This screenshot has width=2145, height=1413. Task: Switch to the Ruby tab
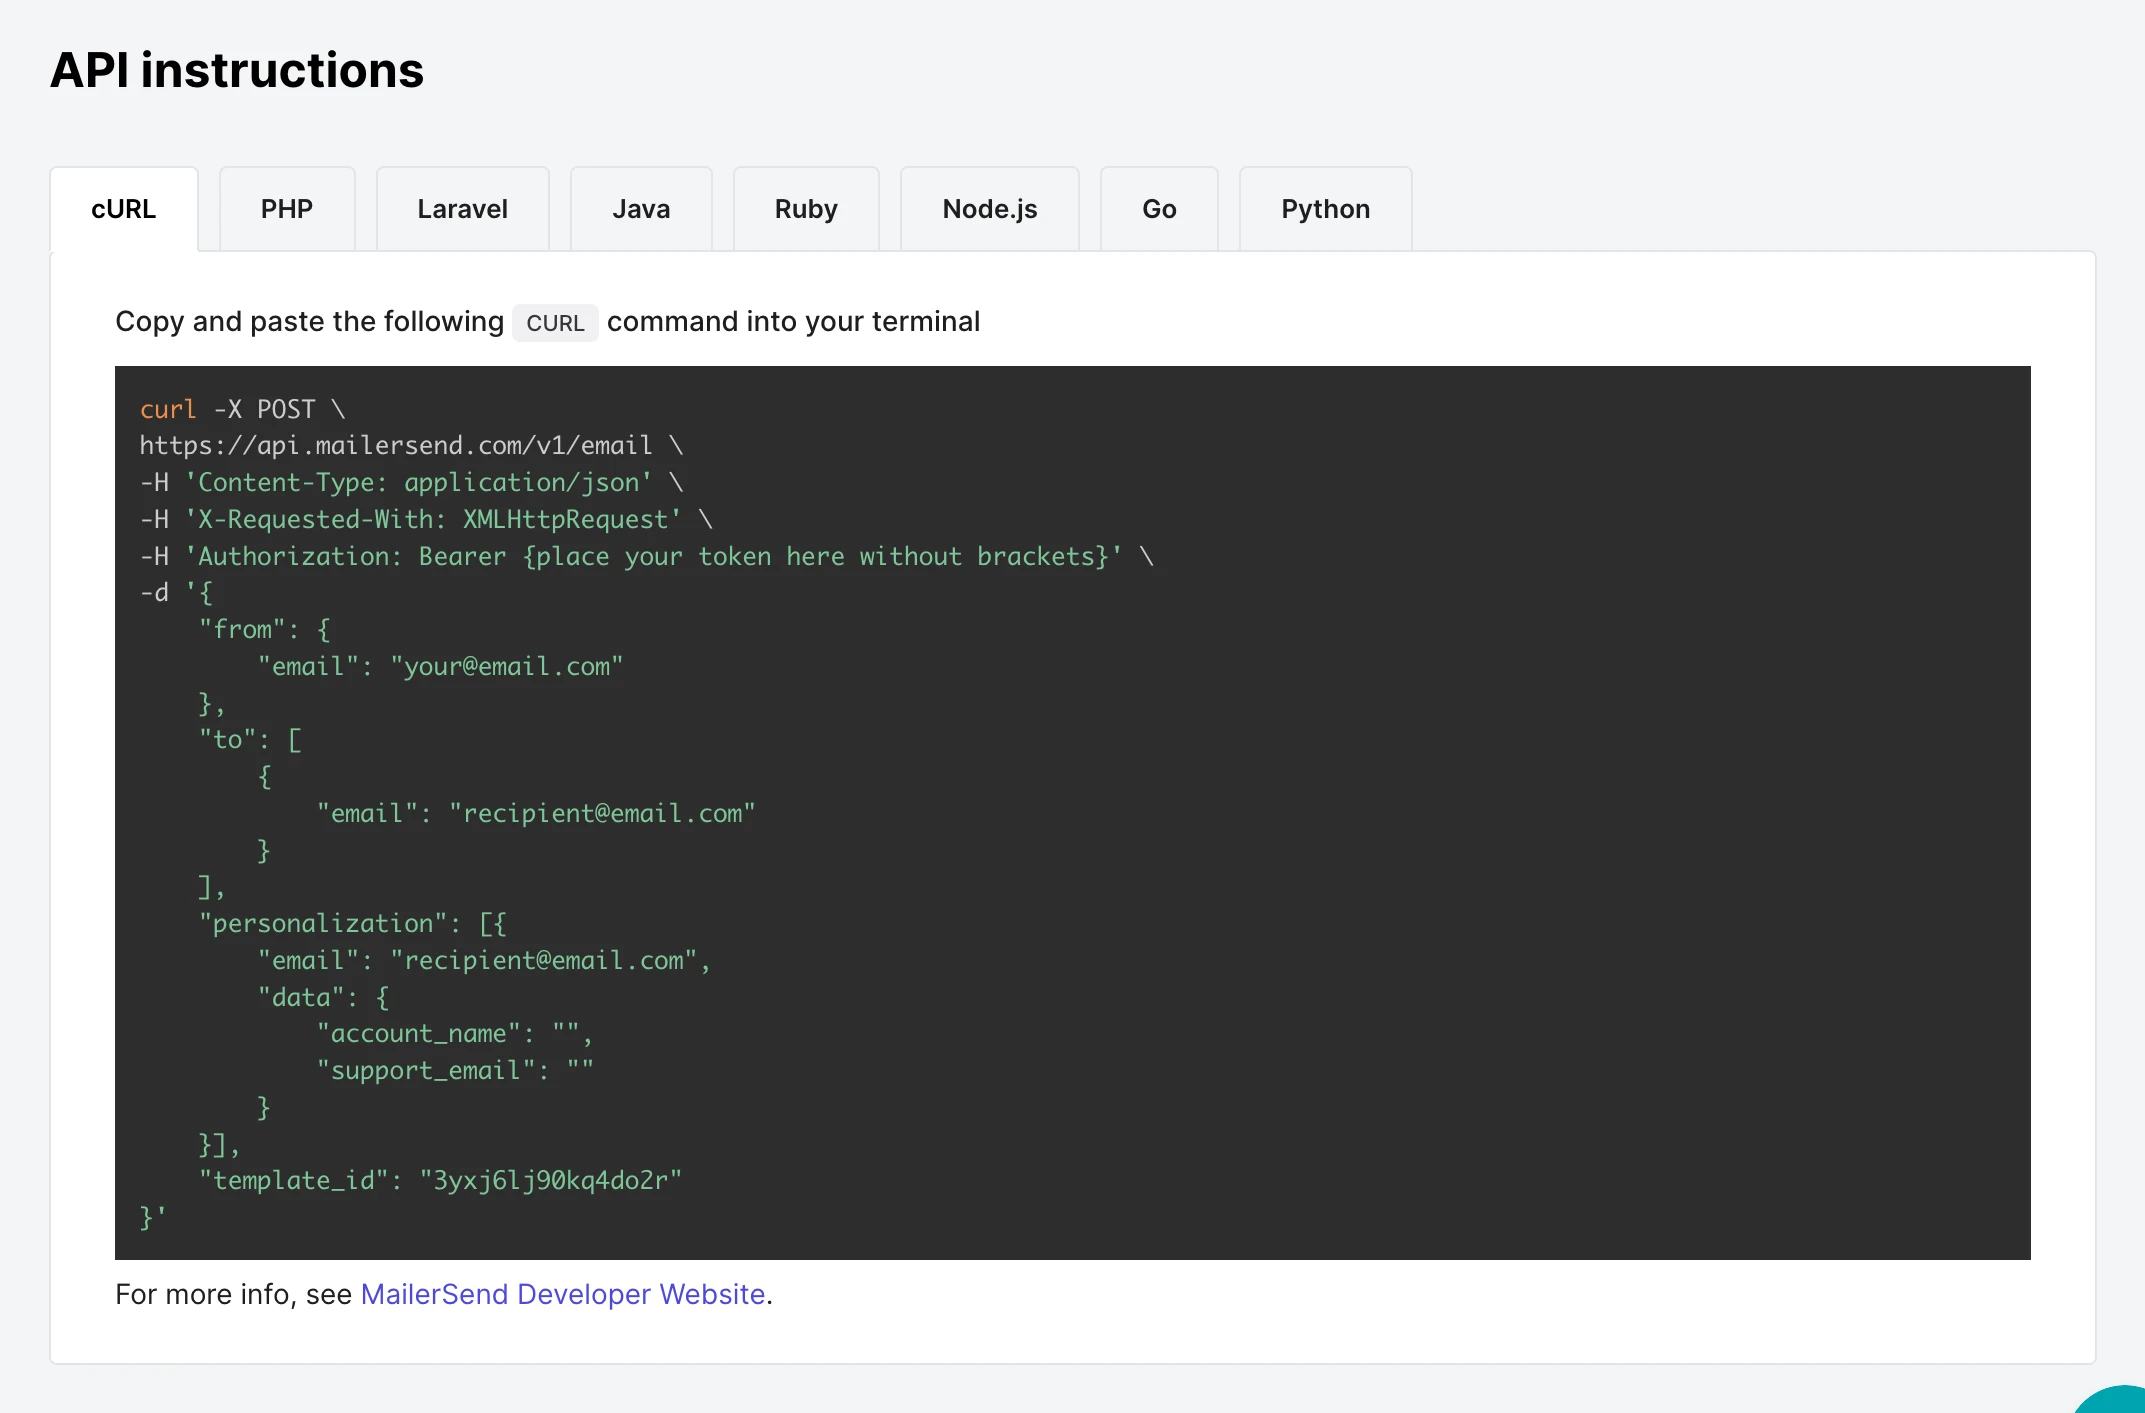806,209
